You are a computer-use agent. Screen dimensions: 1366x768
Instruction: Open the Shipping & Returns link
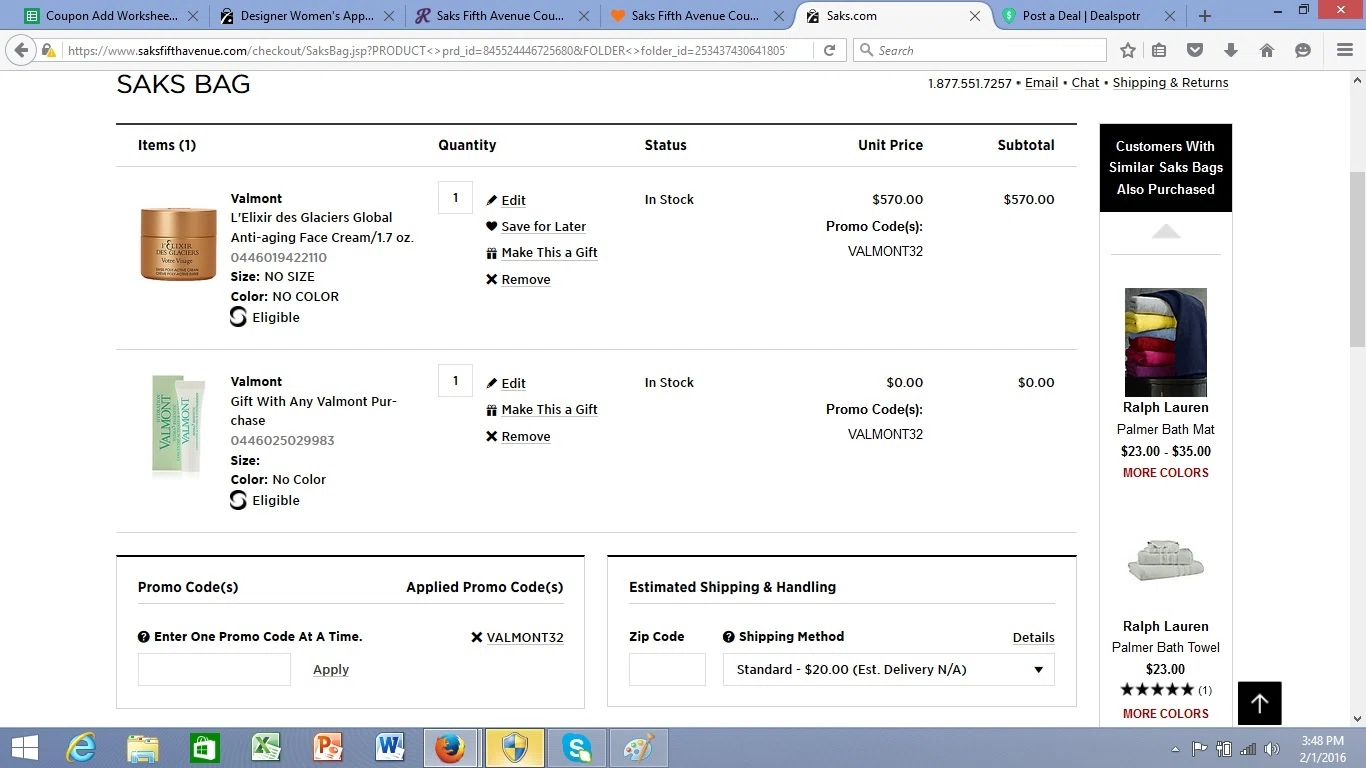point(1170,83)
